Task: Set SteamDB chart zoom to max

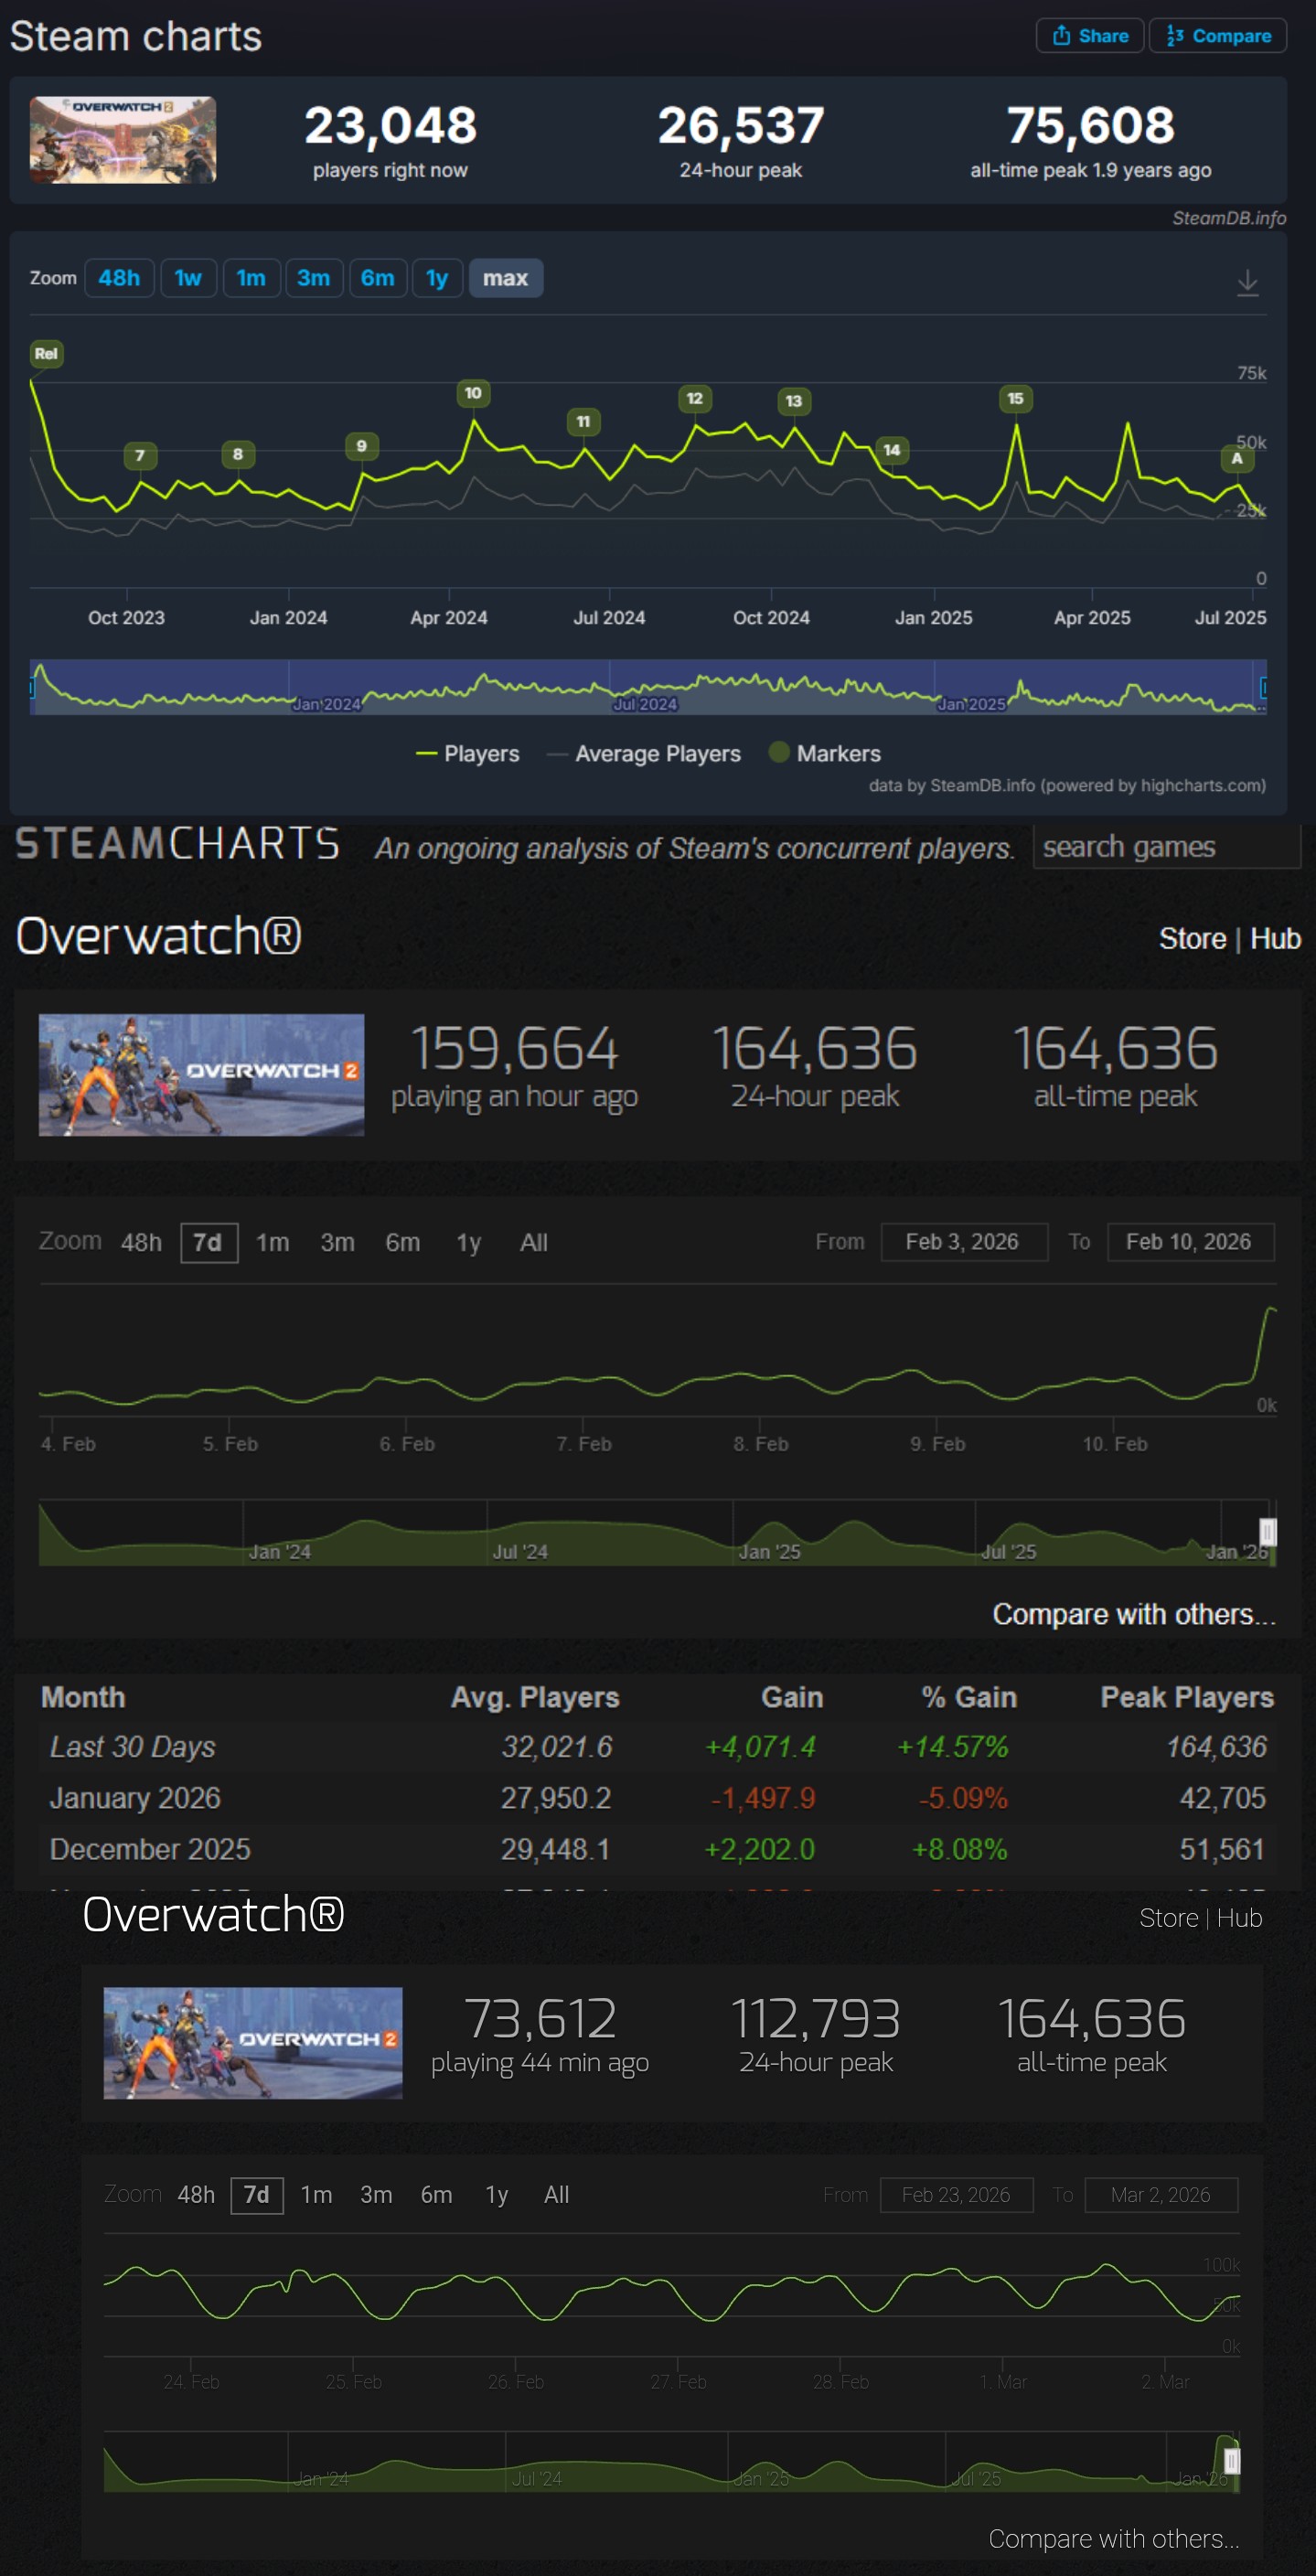Action: click(x=505, y=278)
